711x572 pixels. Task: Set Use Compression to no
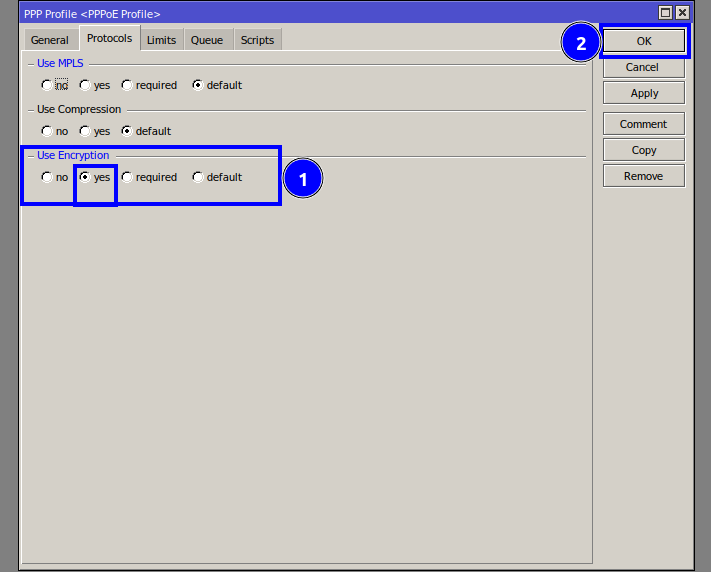click(x=46, y=132)
